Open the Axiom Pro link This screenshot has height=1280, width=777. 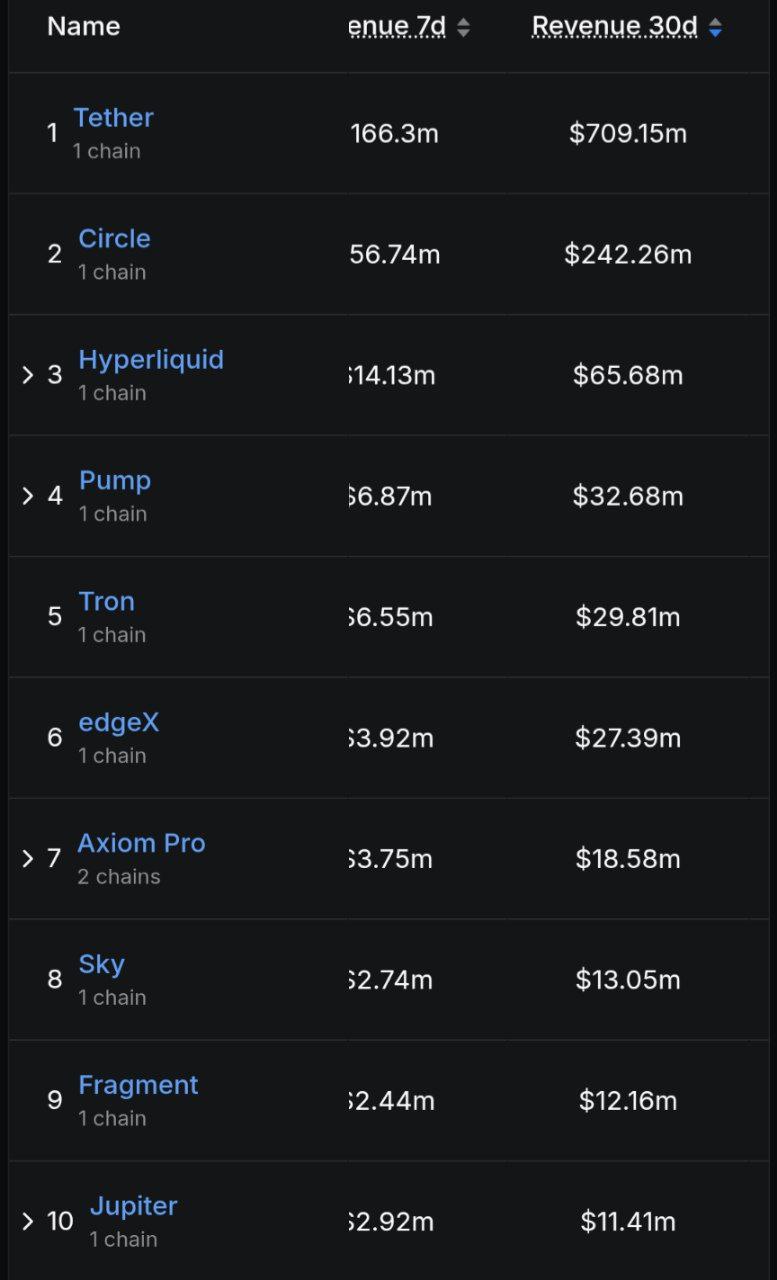point(141,844)
